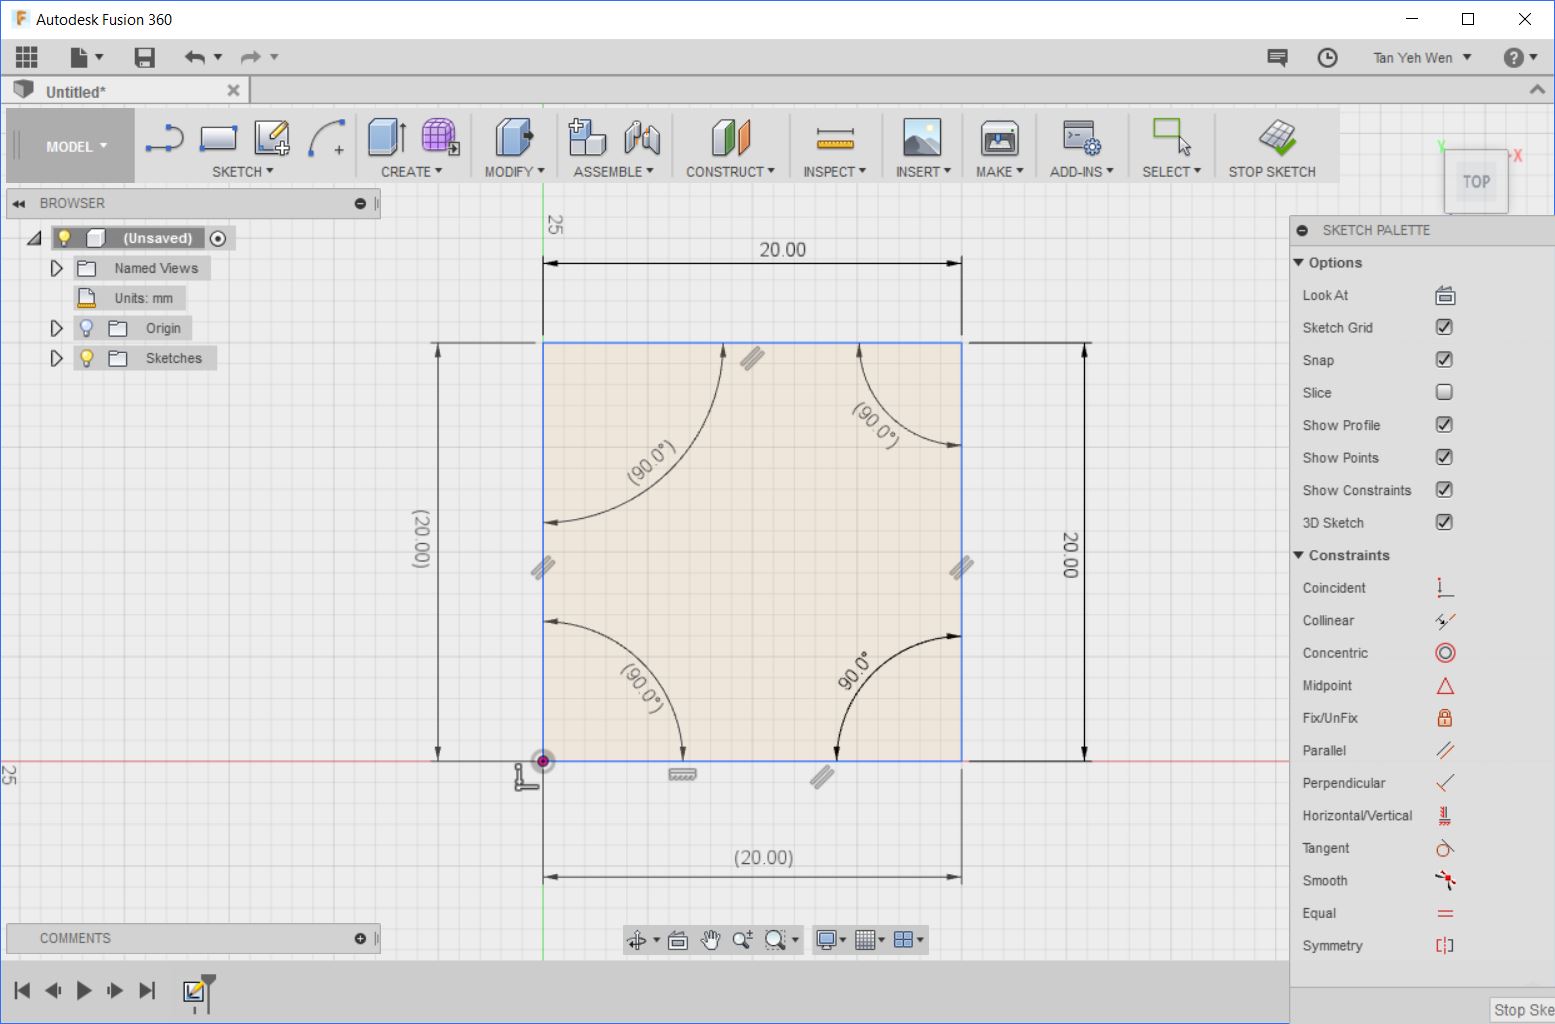Click the New Component icon
Screen dimensions: 1555x1024
[587, 138]
